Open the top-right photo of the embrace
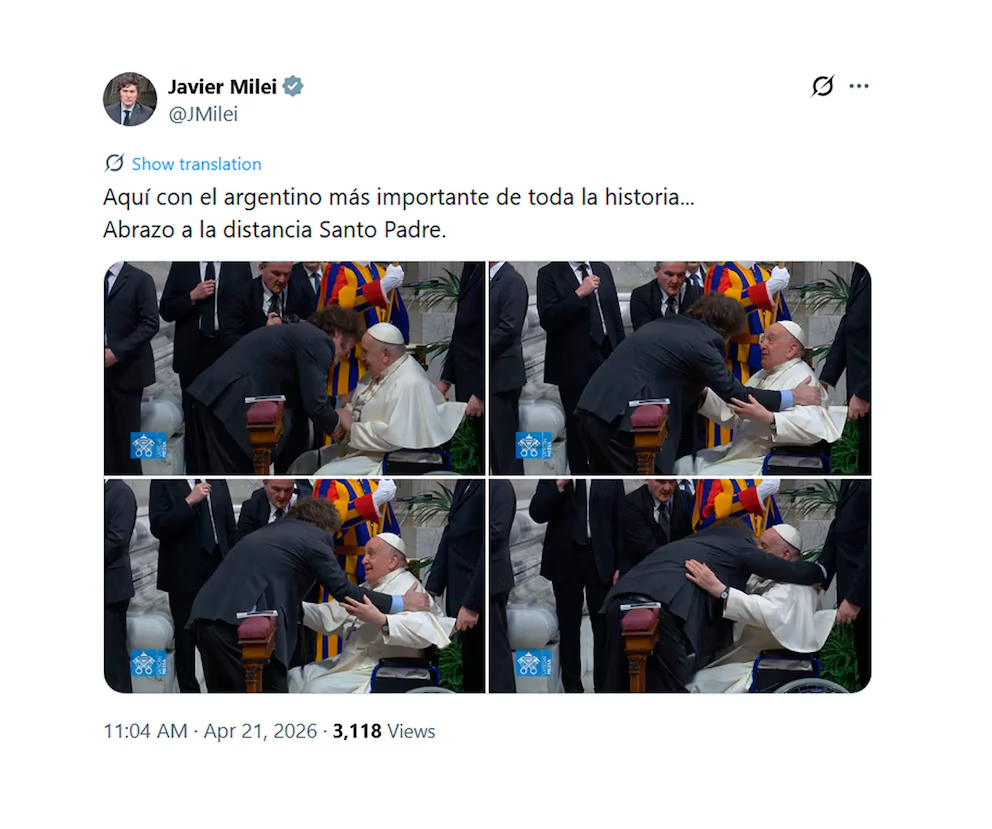This screenshot has height=829, width=992. [x=680, y=368]
